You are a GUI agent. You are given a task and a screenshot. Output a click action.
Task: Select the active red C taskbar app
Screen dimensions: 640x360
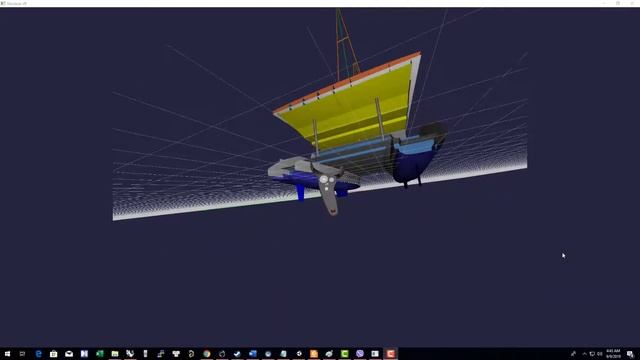pyautogui.click(x=390, y=353)
